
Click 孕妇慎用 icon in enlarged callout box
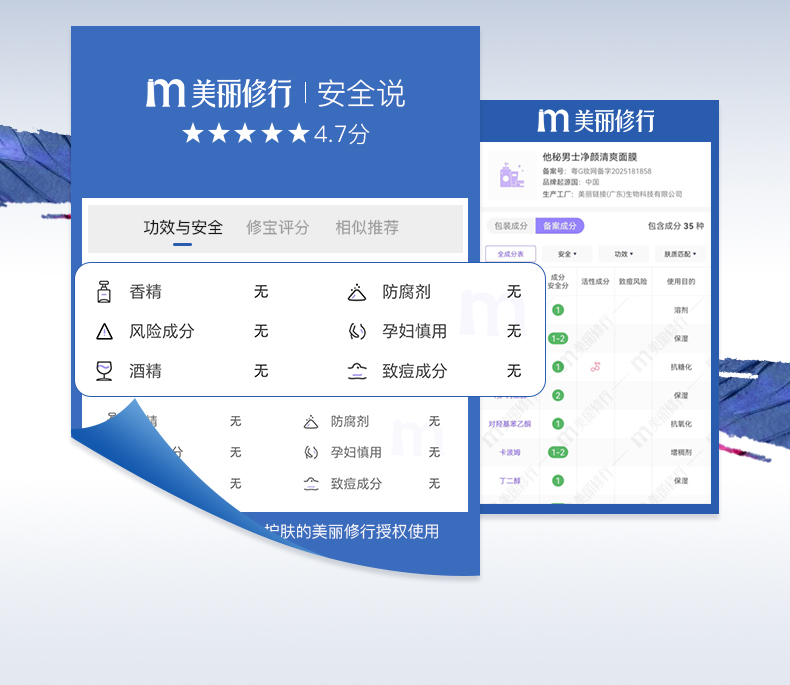click(357, 331)
